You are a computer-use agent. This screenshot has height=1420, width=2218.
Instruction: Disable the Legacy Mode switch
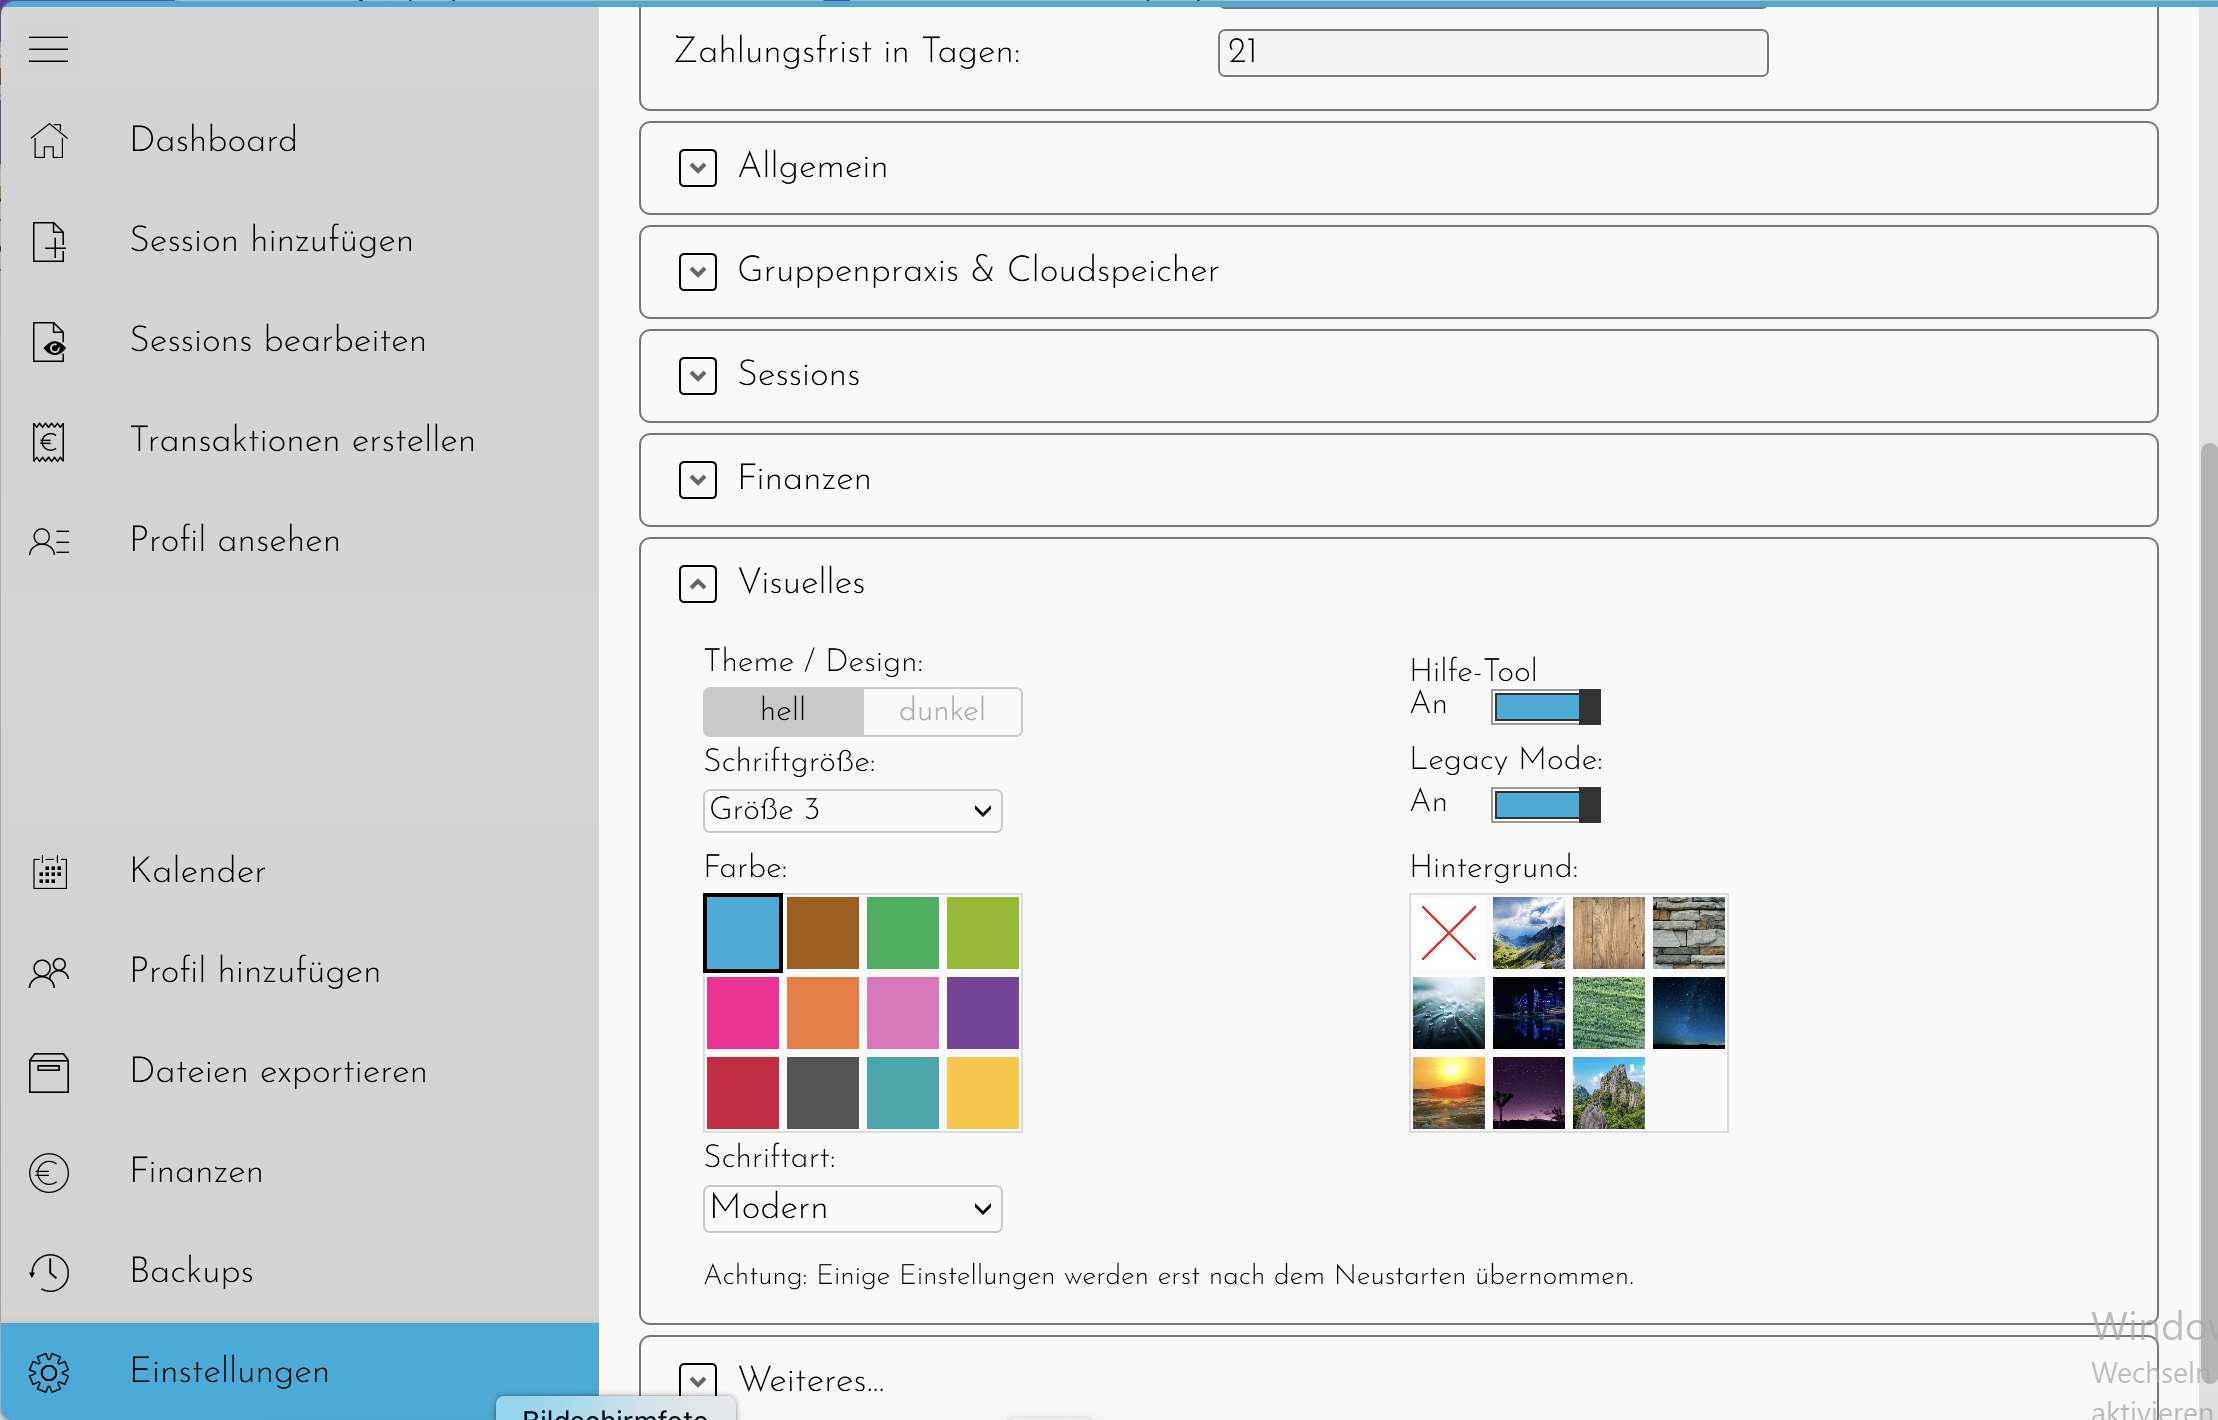click(x=1545, y=805)
